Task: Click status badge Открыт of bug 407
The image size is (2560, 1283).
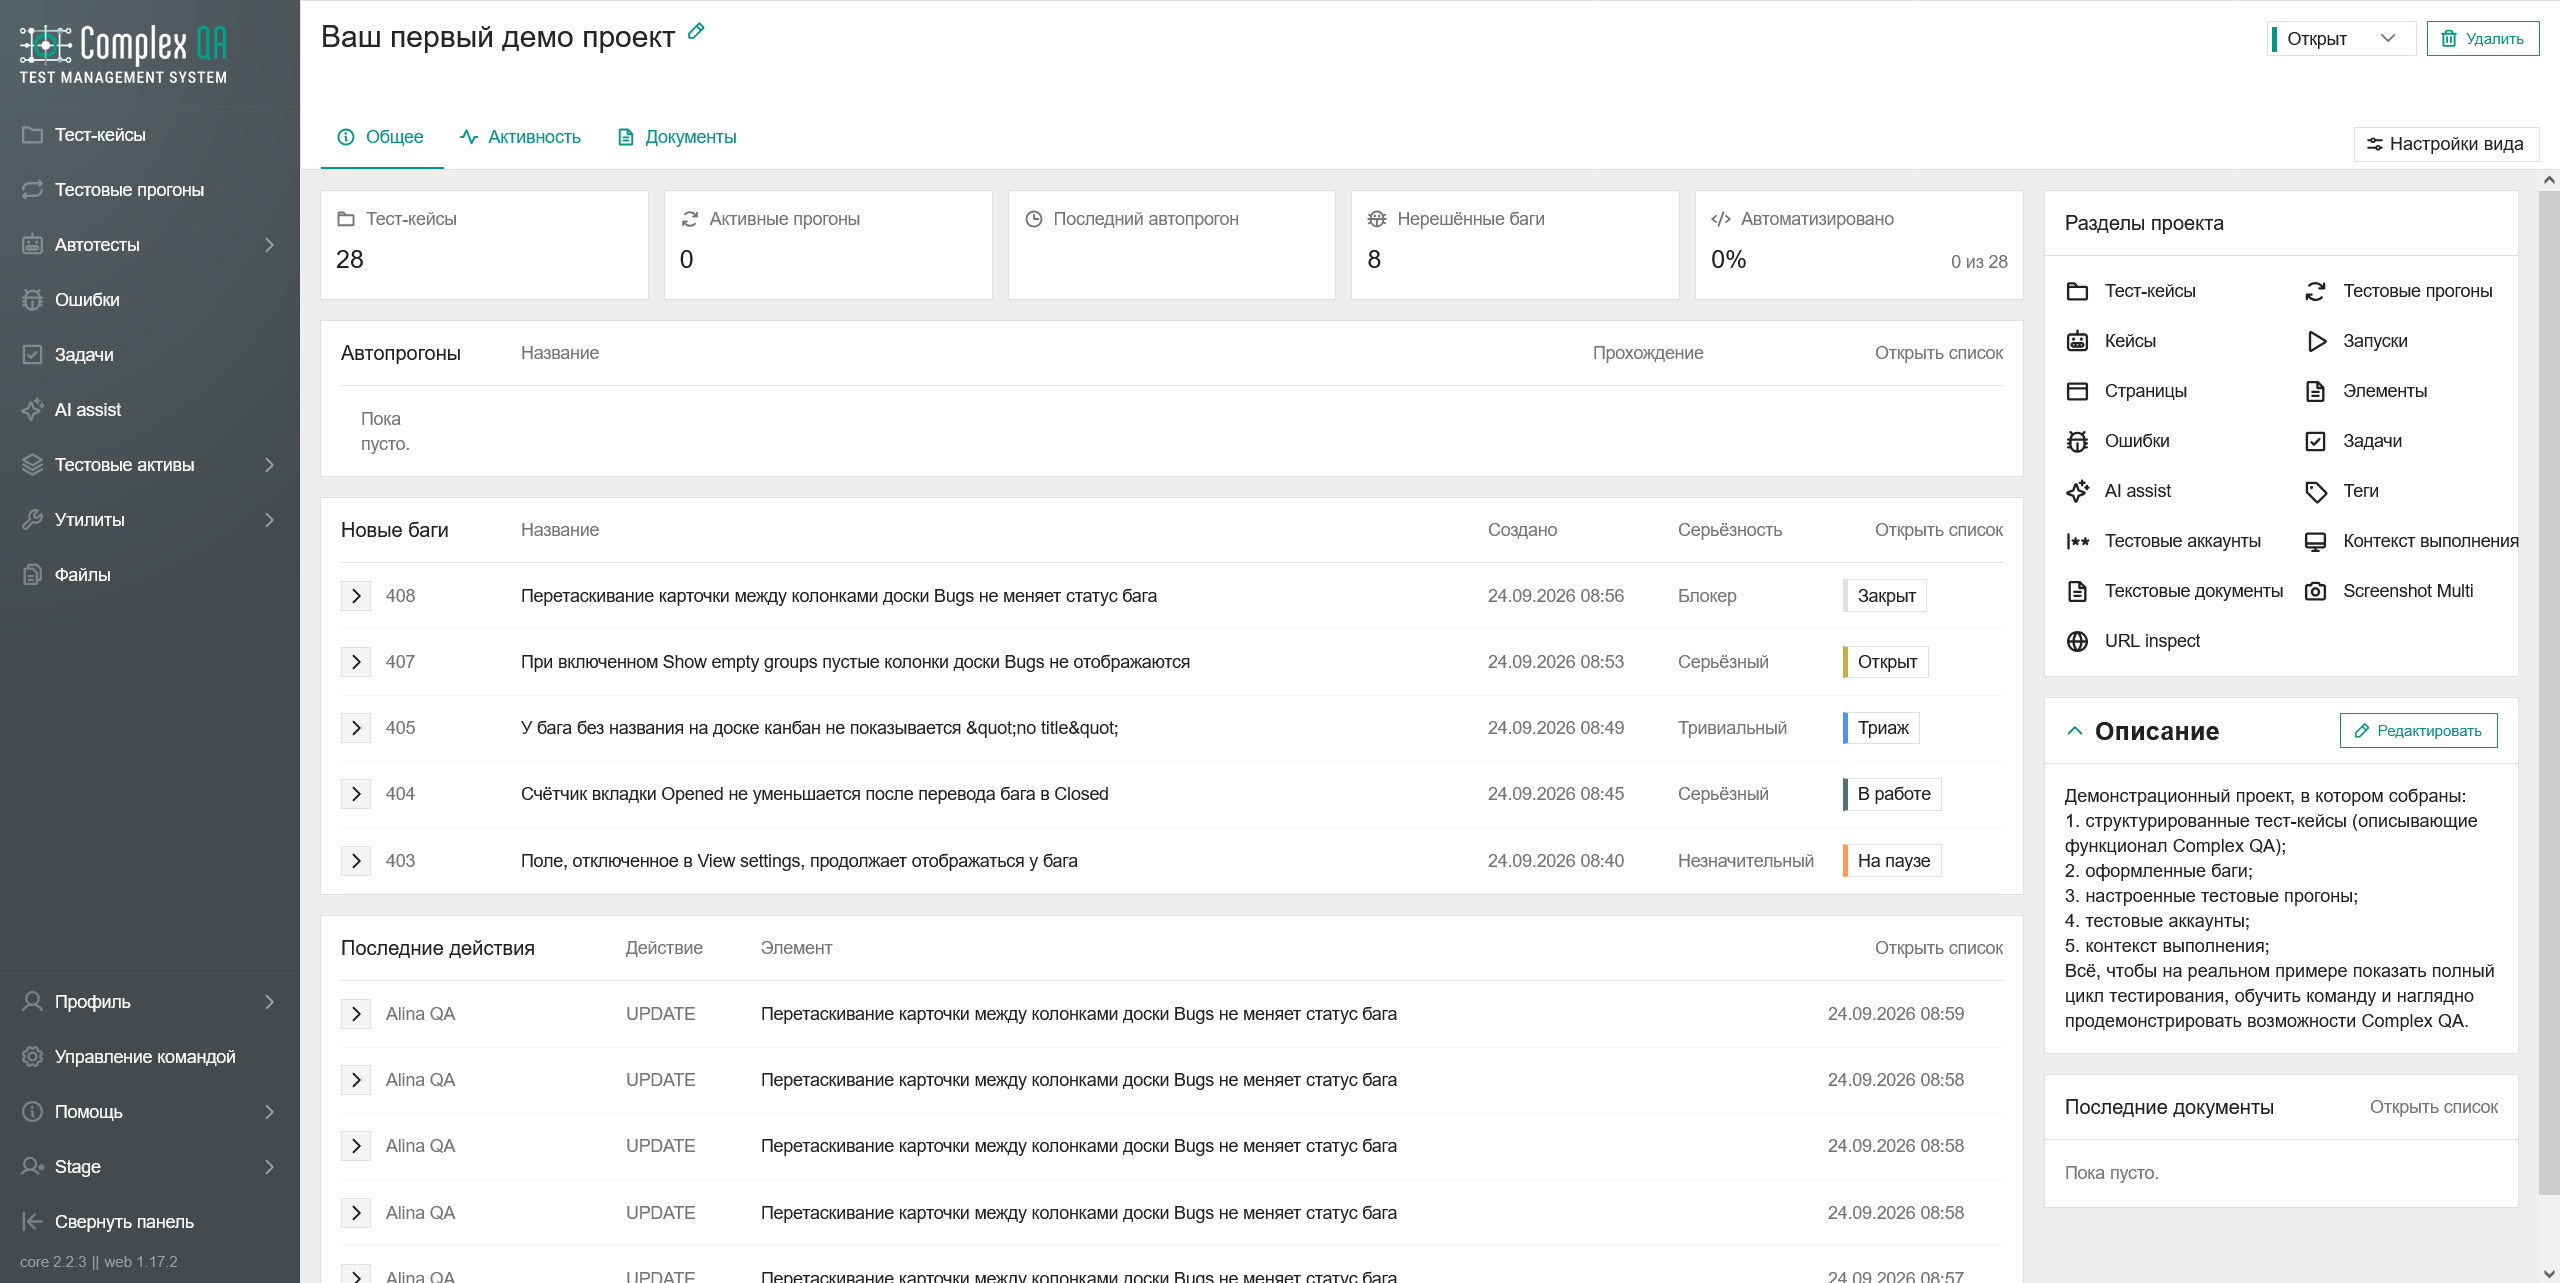Action: [x=1886, y=662]
